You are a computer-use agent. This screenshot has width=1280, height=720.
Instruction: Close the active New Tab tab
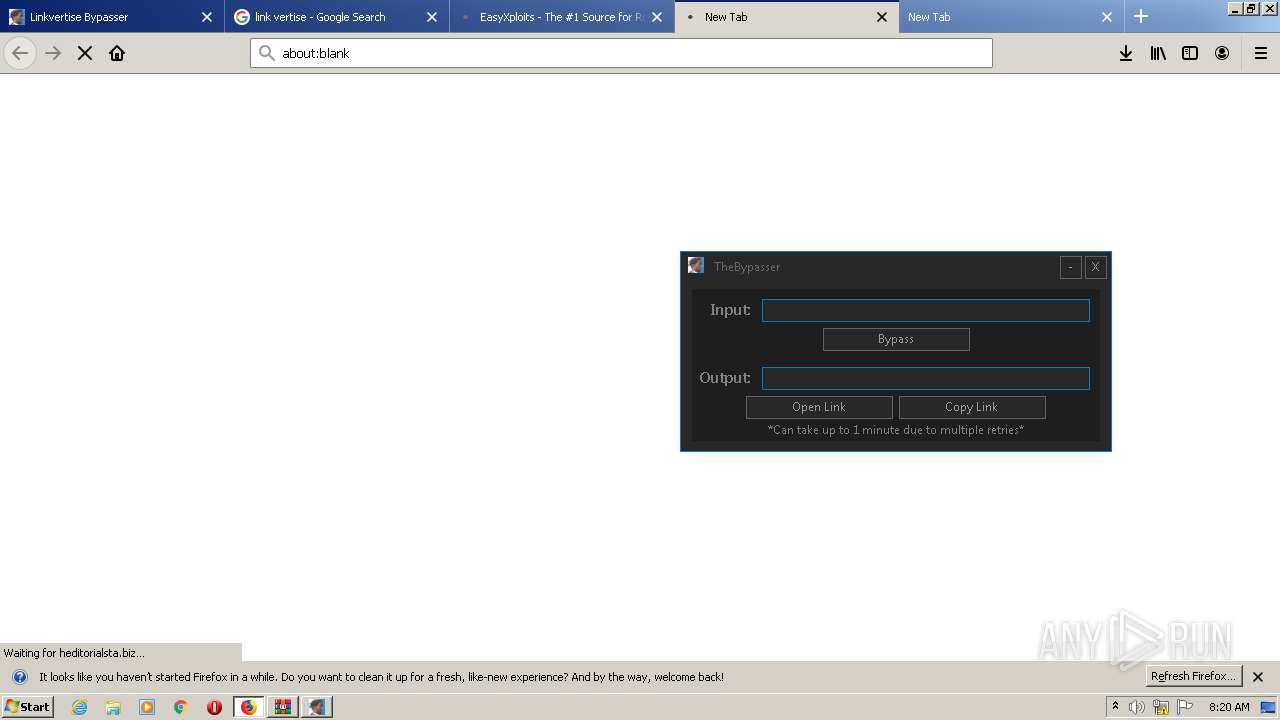point(882,17)
